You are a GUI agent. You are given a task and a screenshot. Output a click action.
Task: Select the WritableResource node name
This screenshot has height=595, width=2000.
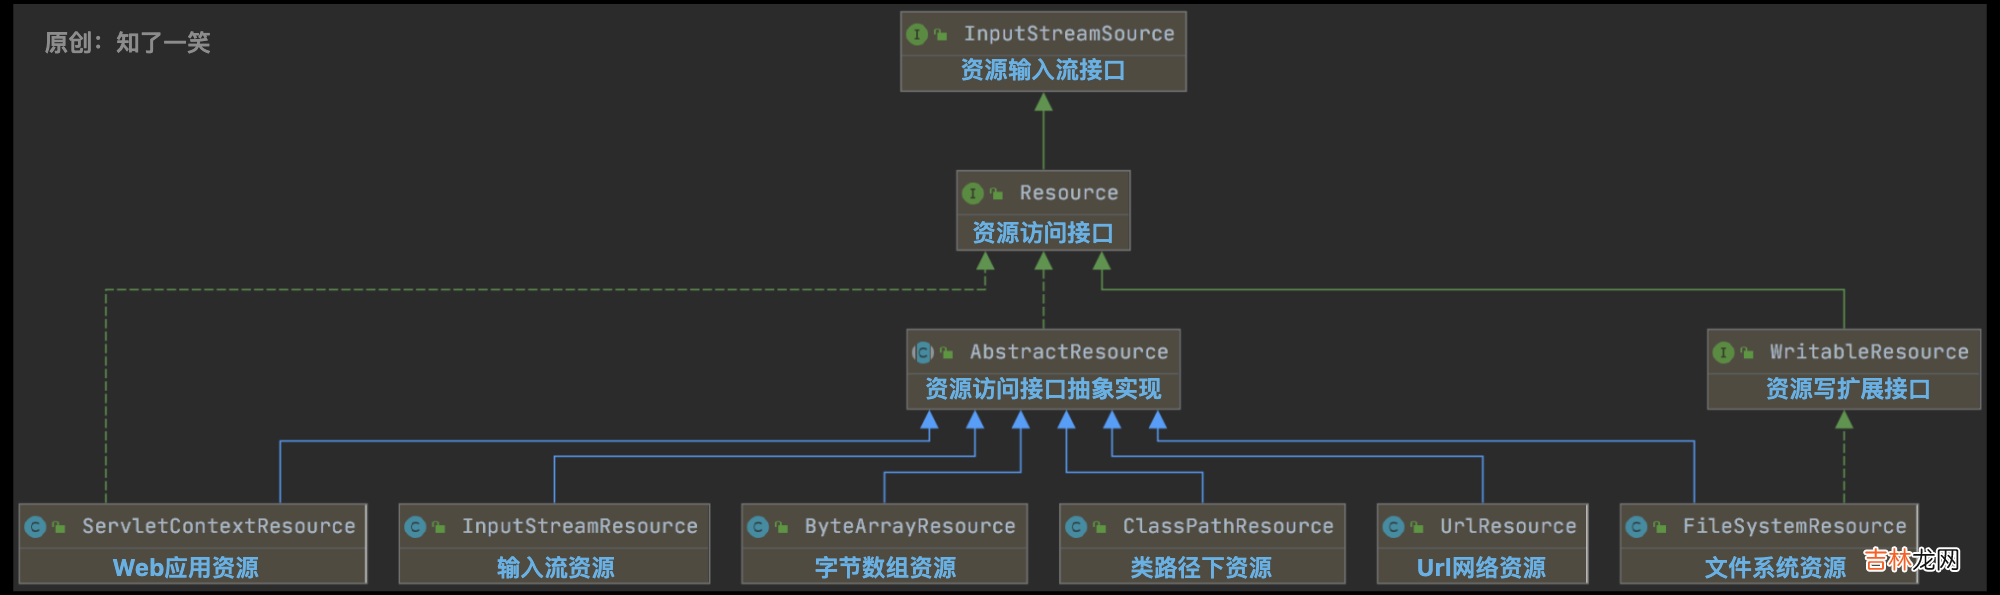pos(1868,352)
